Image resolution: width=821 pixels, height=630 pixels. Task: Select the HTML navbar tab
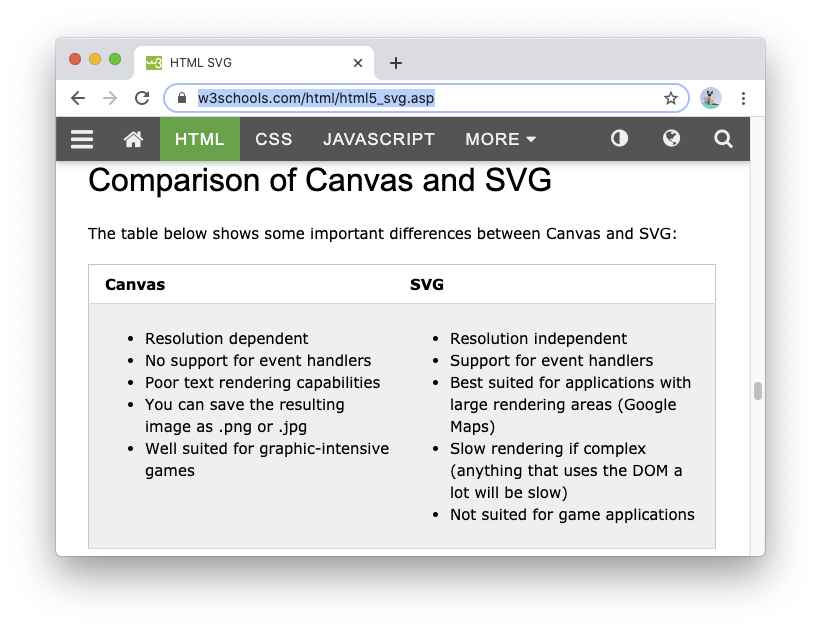pyautogui.click(x=200, y=139)
